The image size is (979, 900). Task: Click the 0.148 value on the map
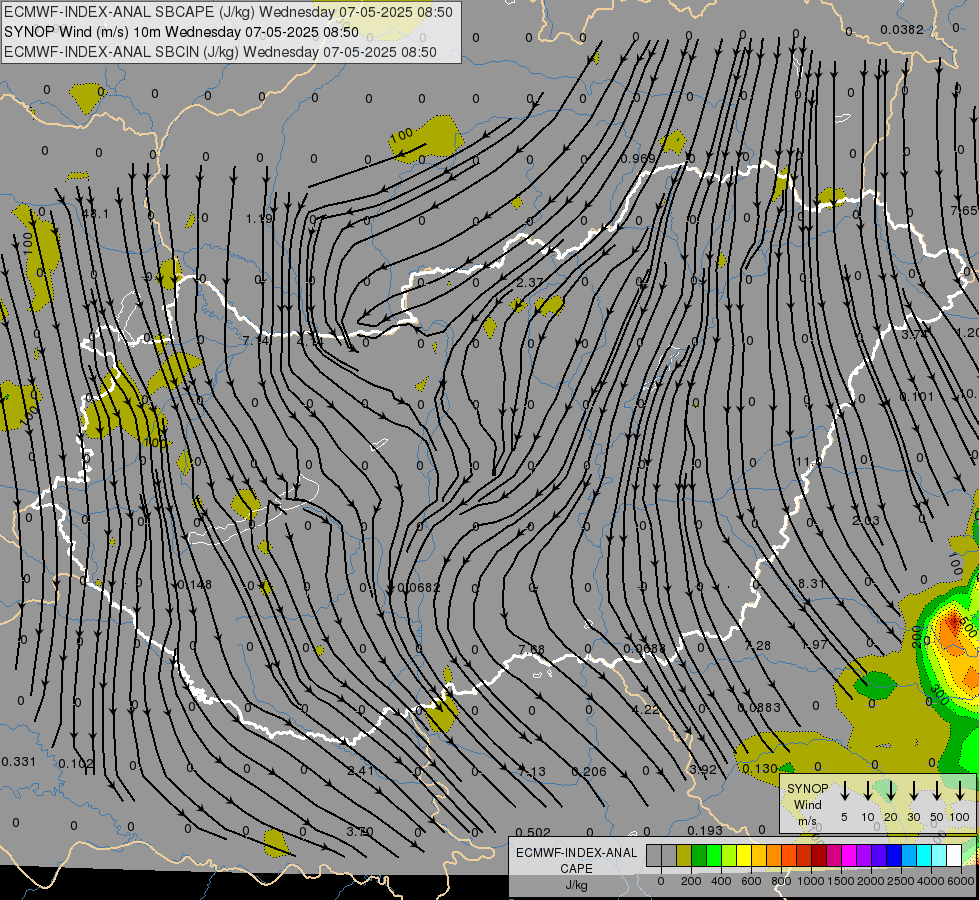point(195,585)
